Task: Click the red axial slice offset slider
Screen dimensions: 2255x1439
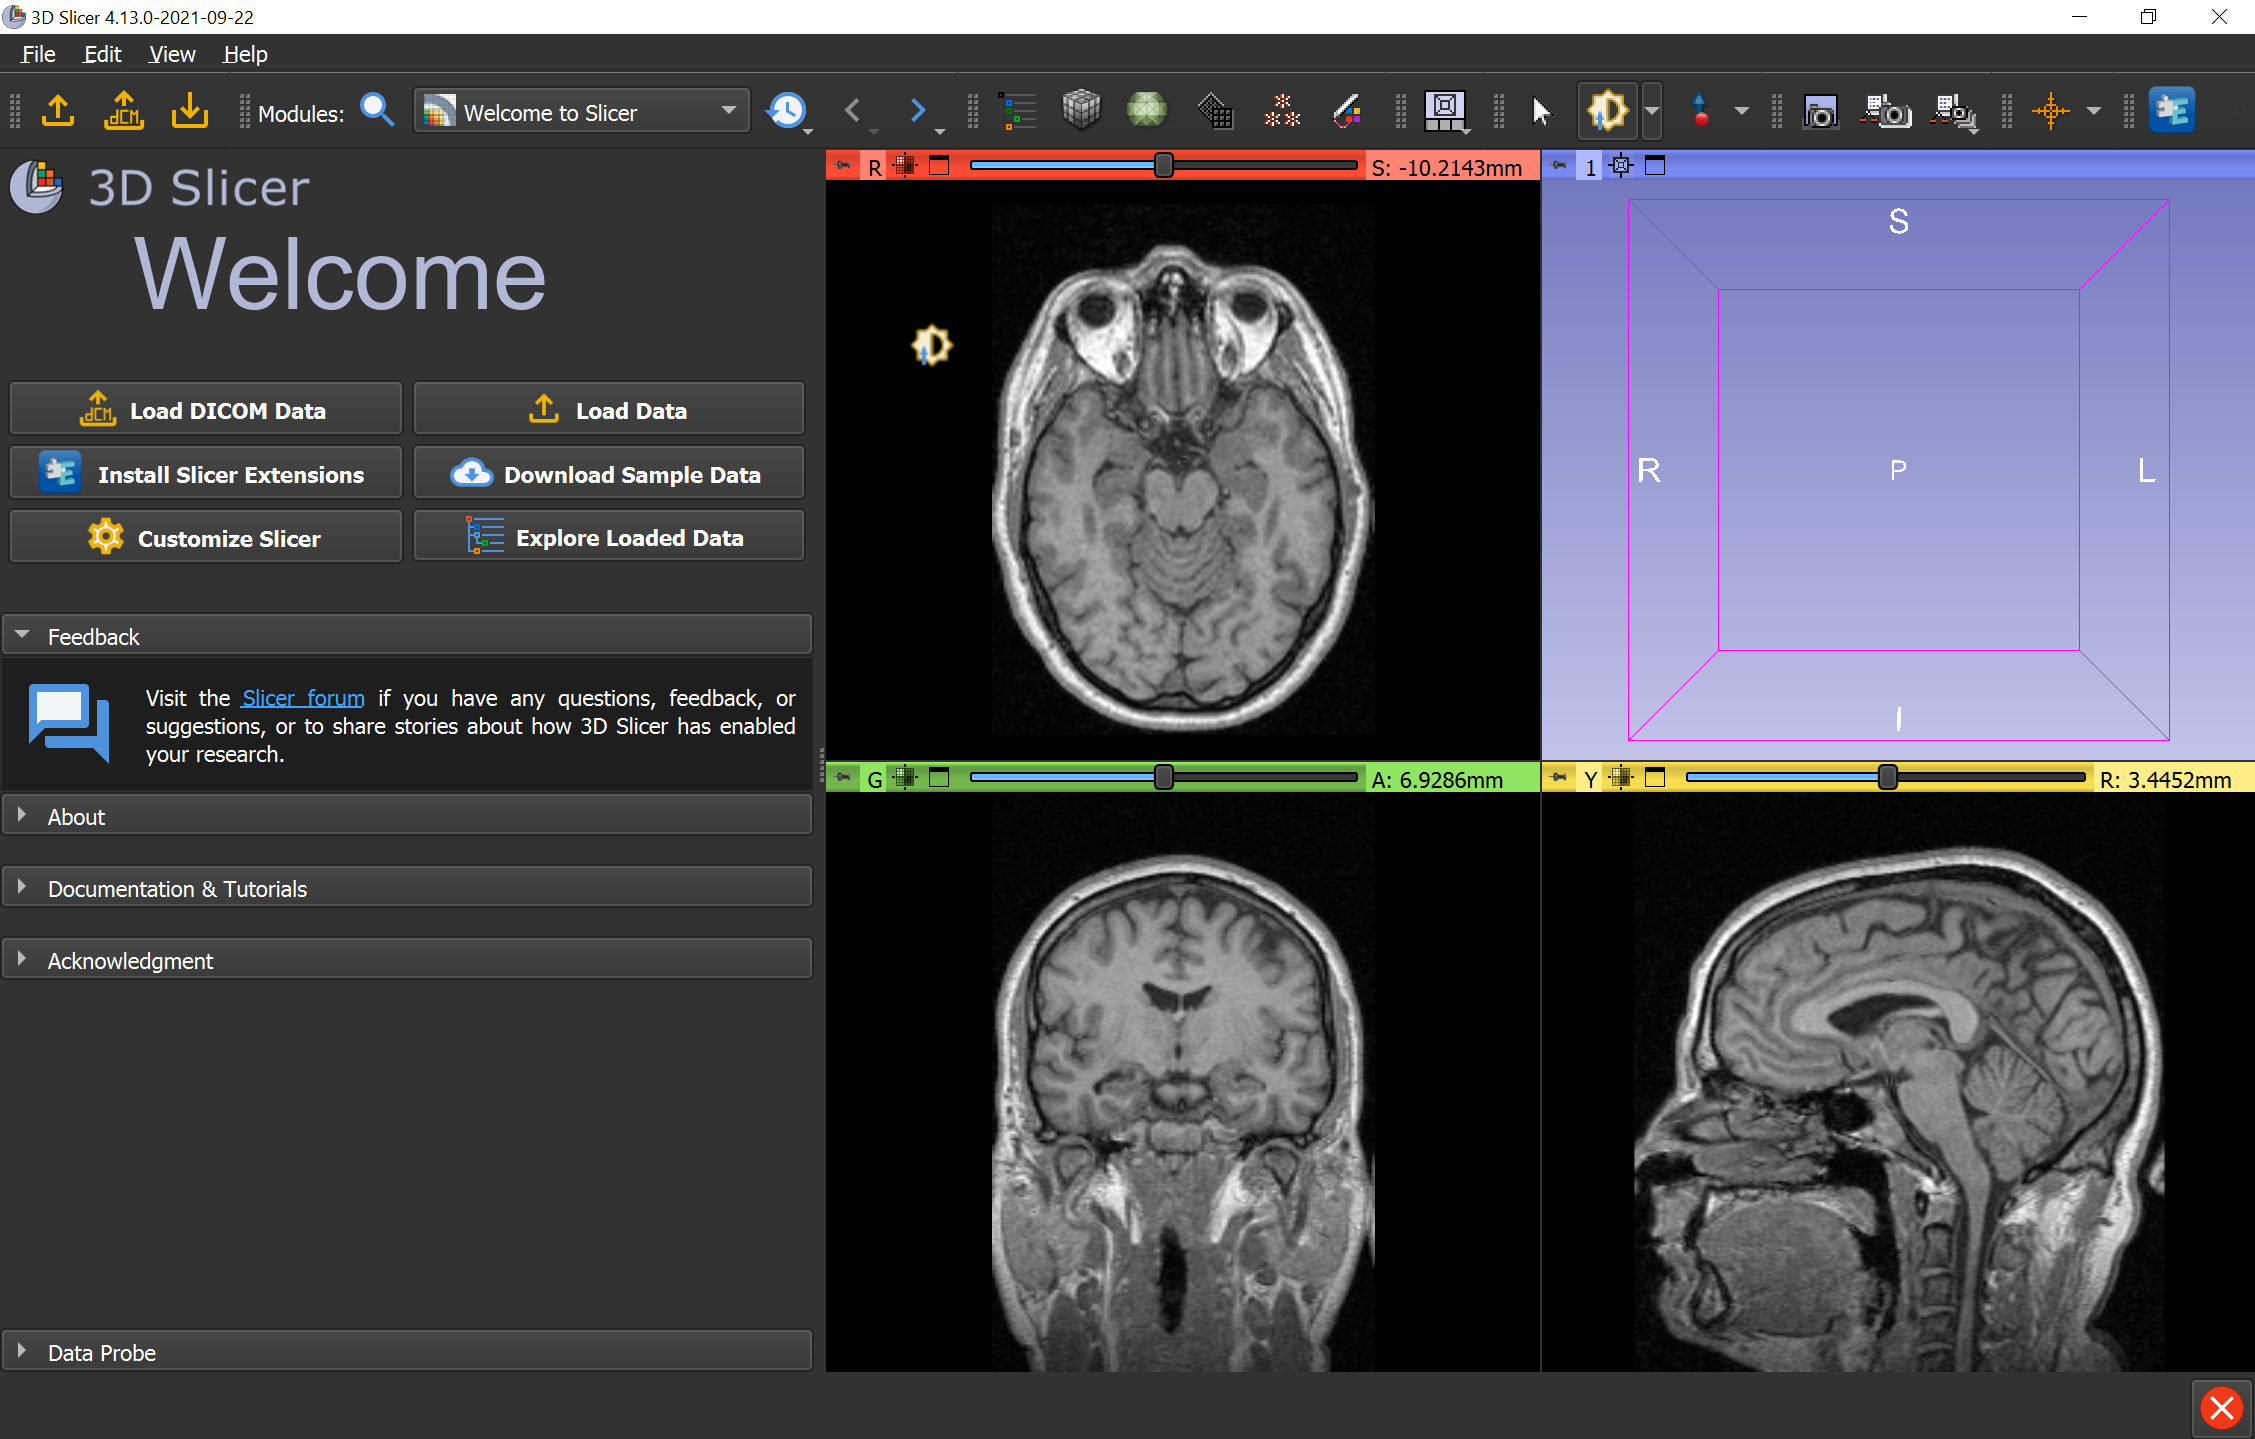Action: (x=1164, y=166)
